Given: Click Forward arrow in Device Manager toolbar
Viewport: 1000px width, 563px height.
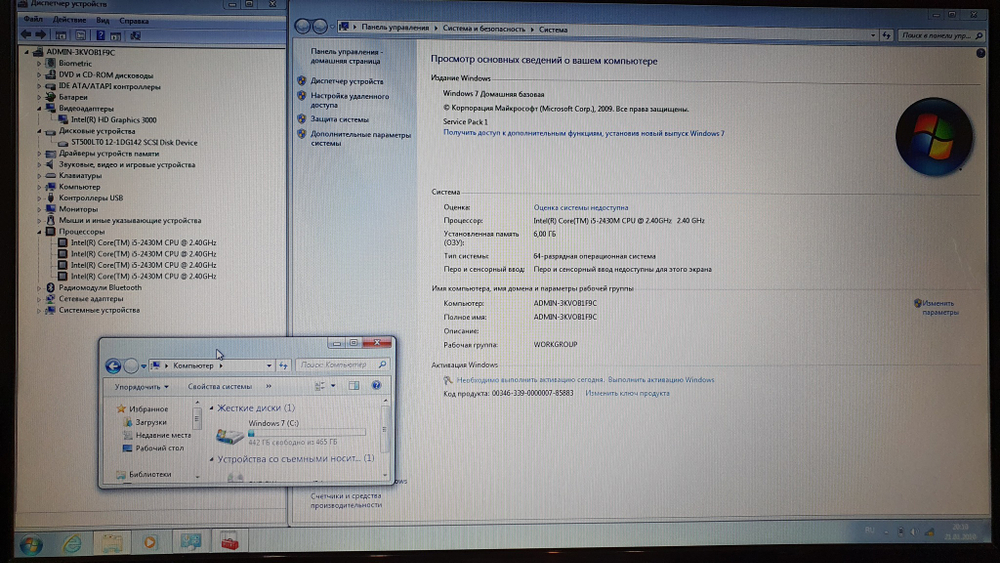Looking at the screenshot, I should point(40,34).
